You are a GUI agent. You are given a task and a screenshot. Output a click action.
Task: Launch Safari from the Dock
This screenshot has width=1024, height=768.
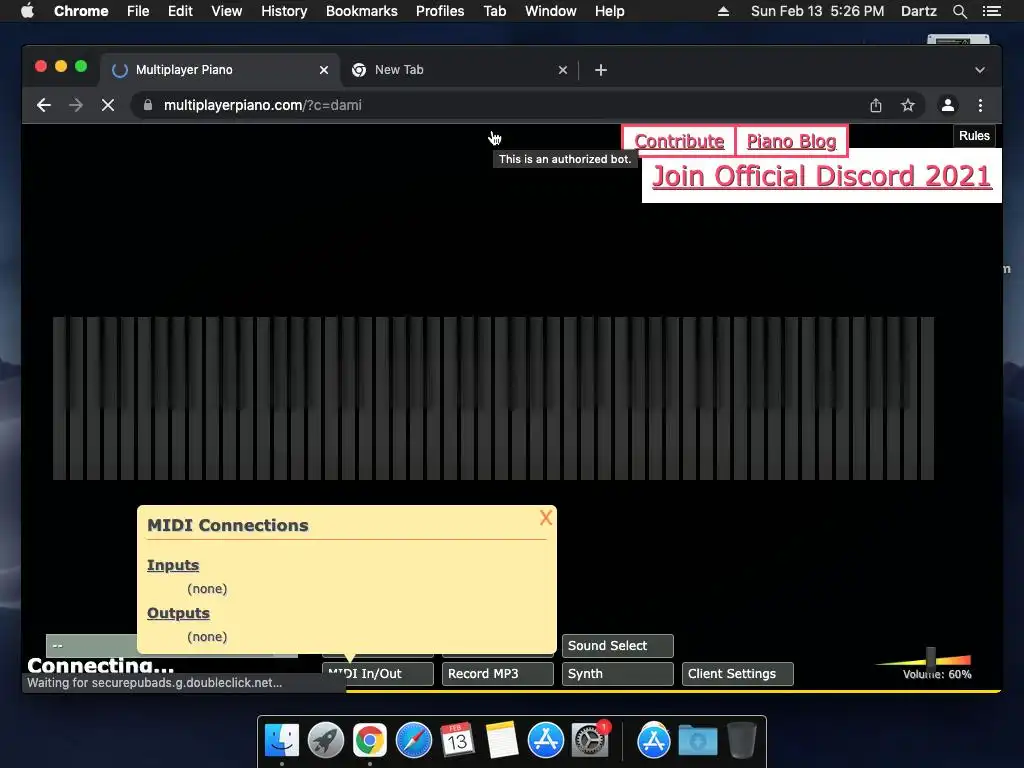tap(414, 741)
